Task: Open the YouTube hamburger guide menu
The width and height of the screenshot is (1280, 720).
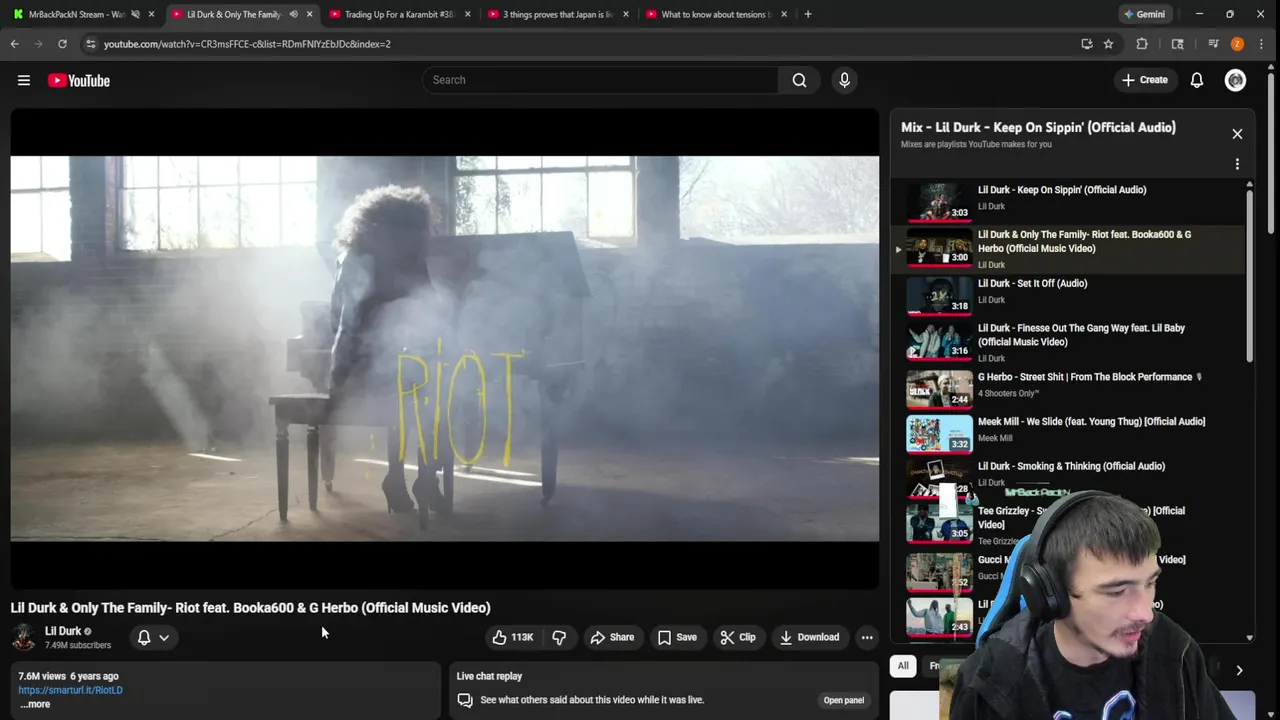Action: 24,80
